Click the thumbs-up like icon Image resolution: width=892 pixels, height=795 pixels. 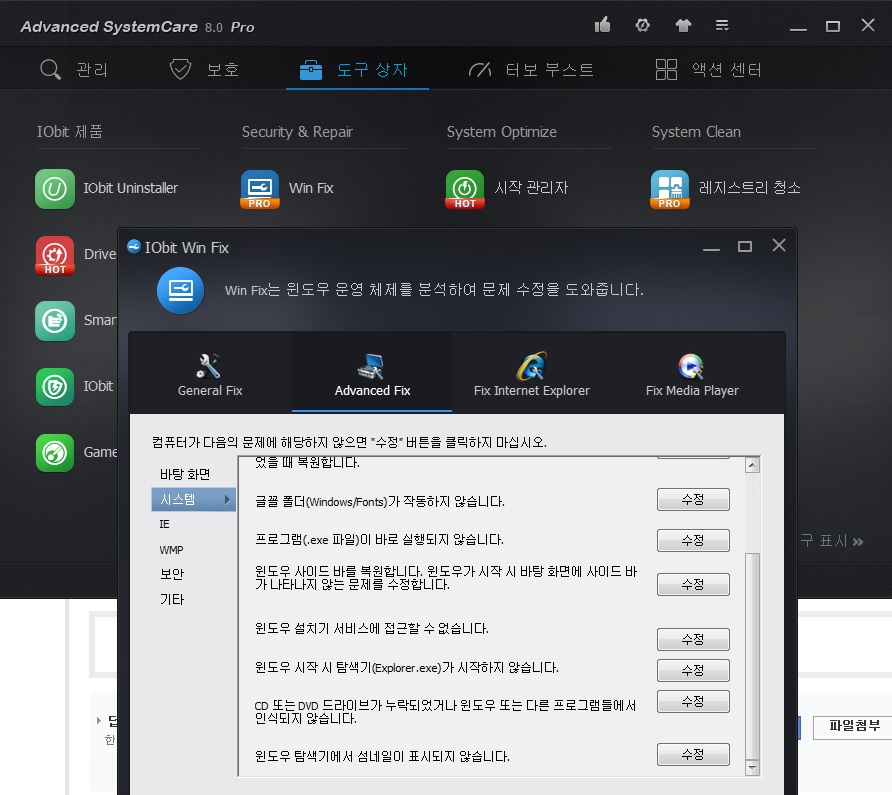(x=602, y=25)
